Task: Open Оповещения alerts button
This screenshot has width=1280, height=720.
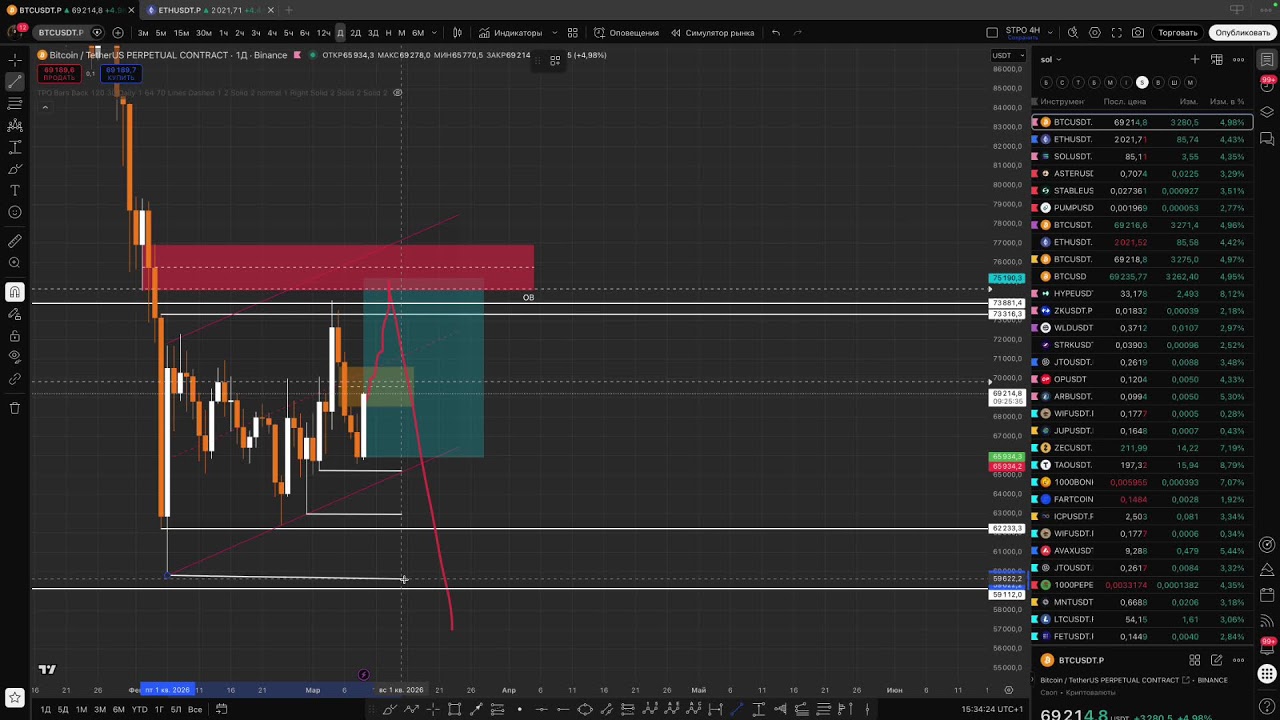Action: 627,33
